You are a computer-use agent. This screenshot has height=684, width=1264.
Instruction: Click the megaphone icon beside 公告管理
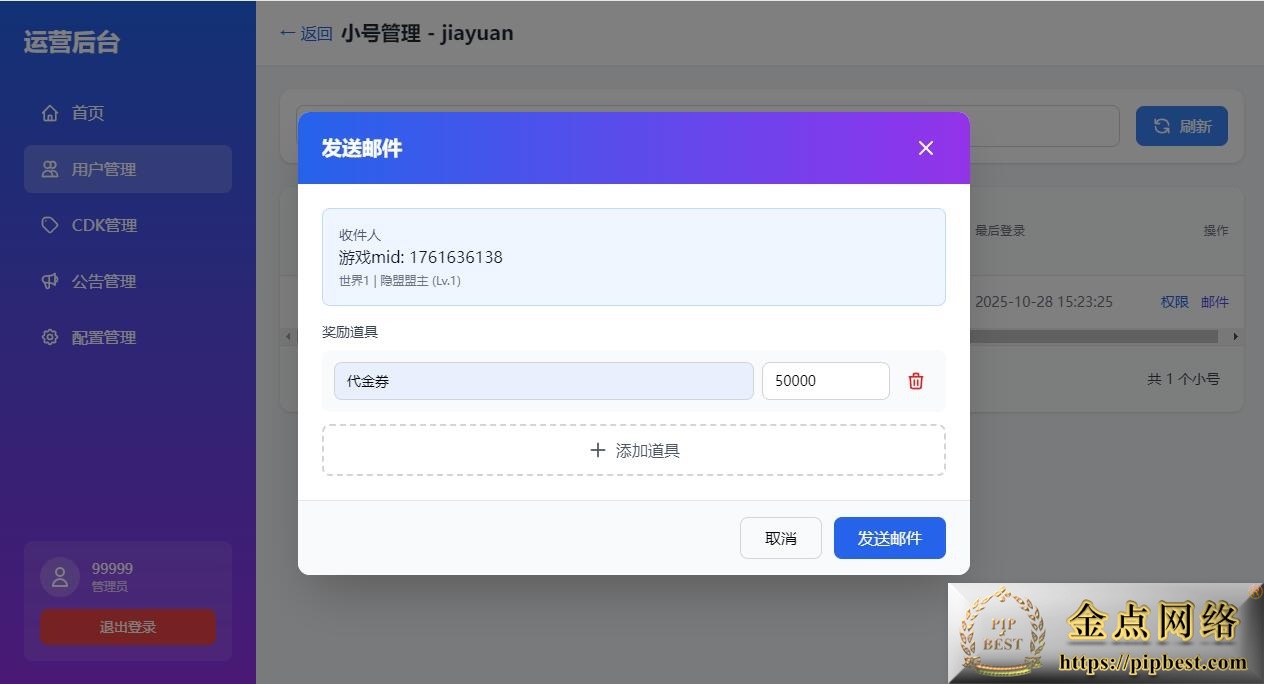click(x=51, y=281)
